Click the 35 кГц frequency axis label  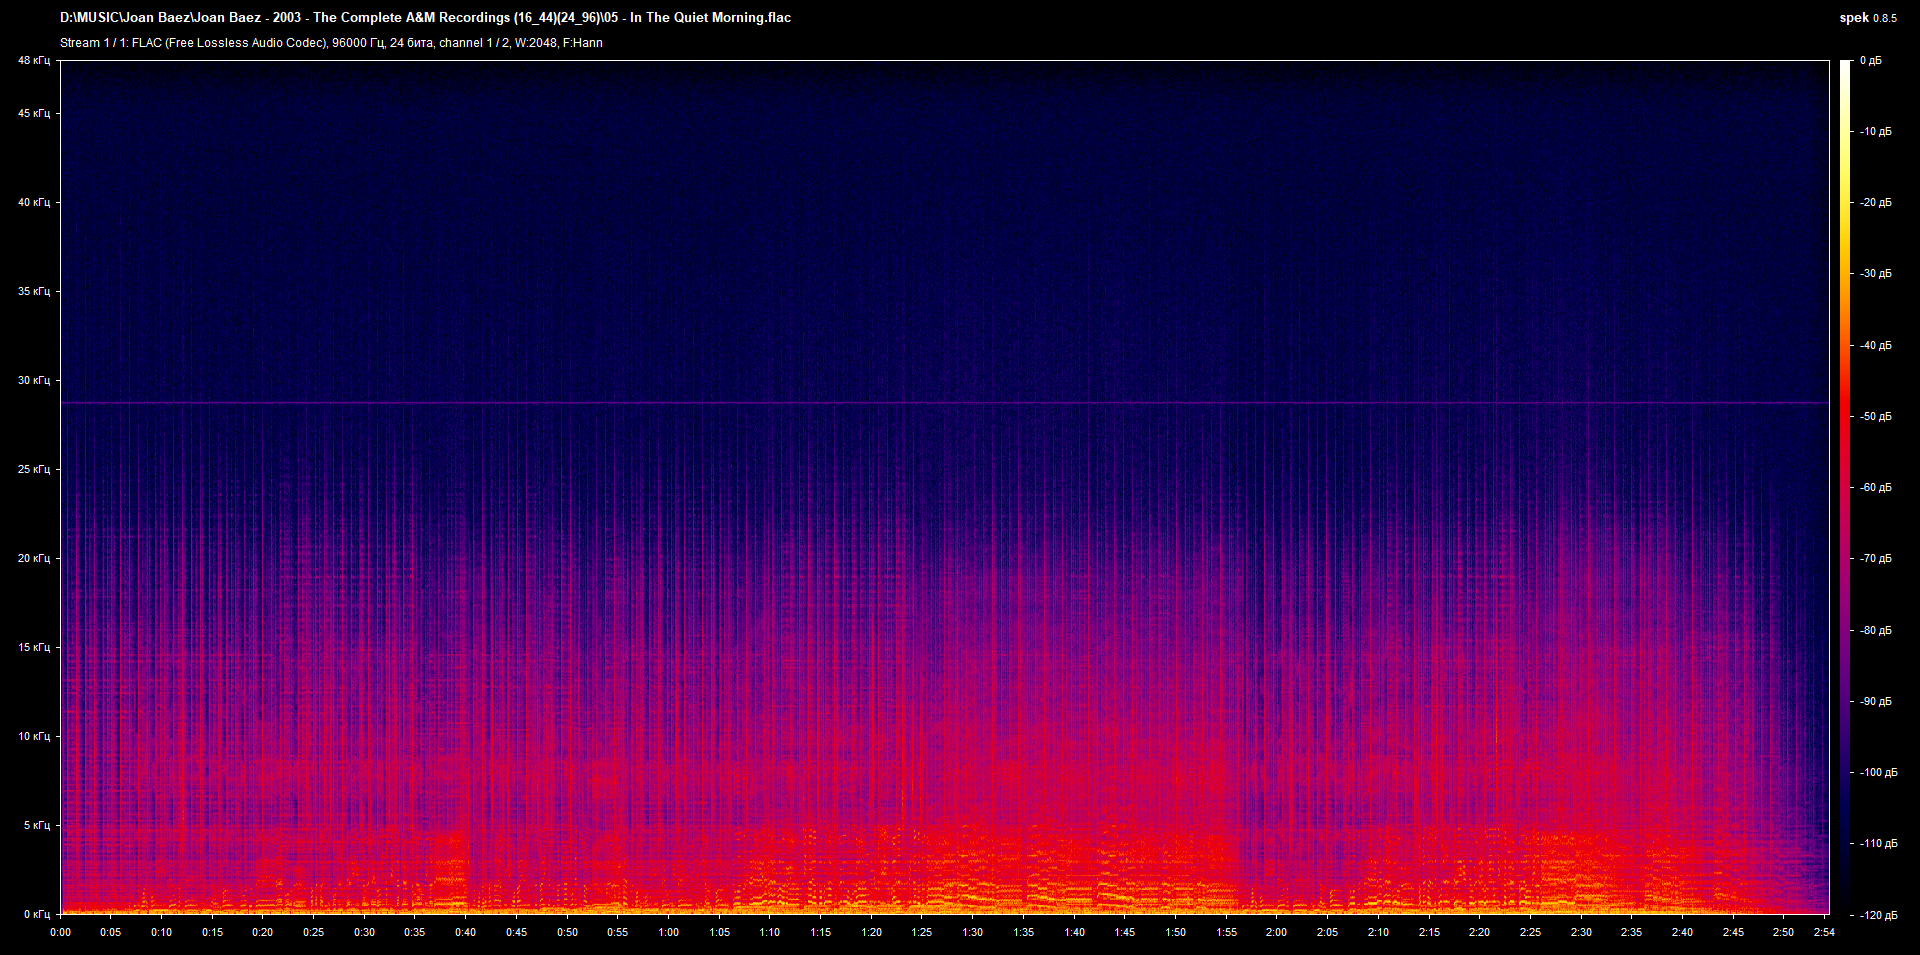[34, 292]
